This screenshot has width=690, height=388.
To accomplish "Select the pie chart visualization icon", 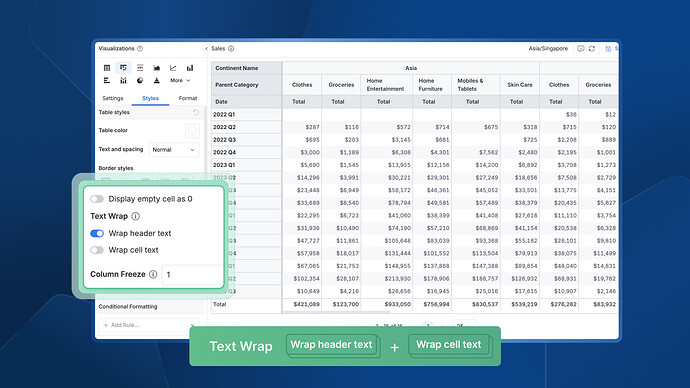I will [x=140, y=81].
